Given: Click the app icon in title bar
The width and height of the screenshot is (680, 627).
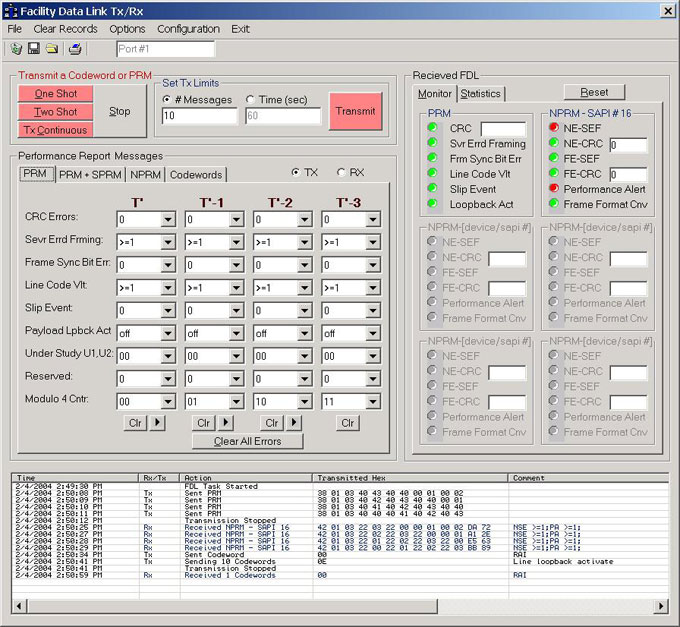Looking at the screenshot, I should pos(10,11).
